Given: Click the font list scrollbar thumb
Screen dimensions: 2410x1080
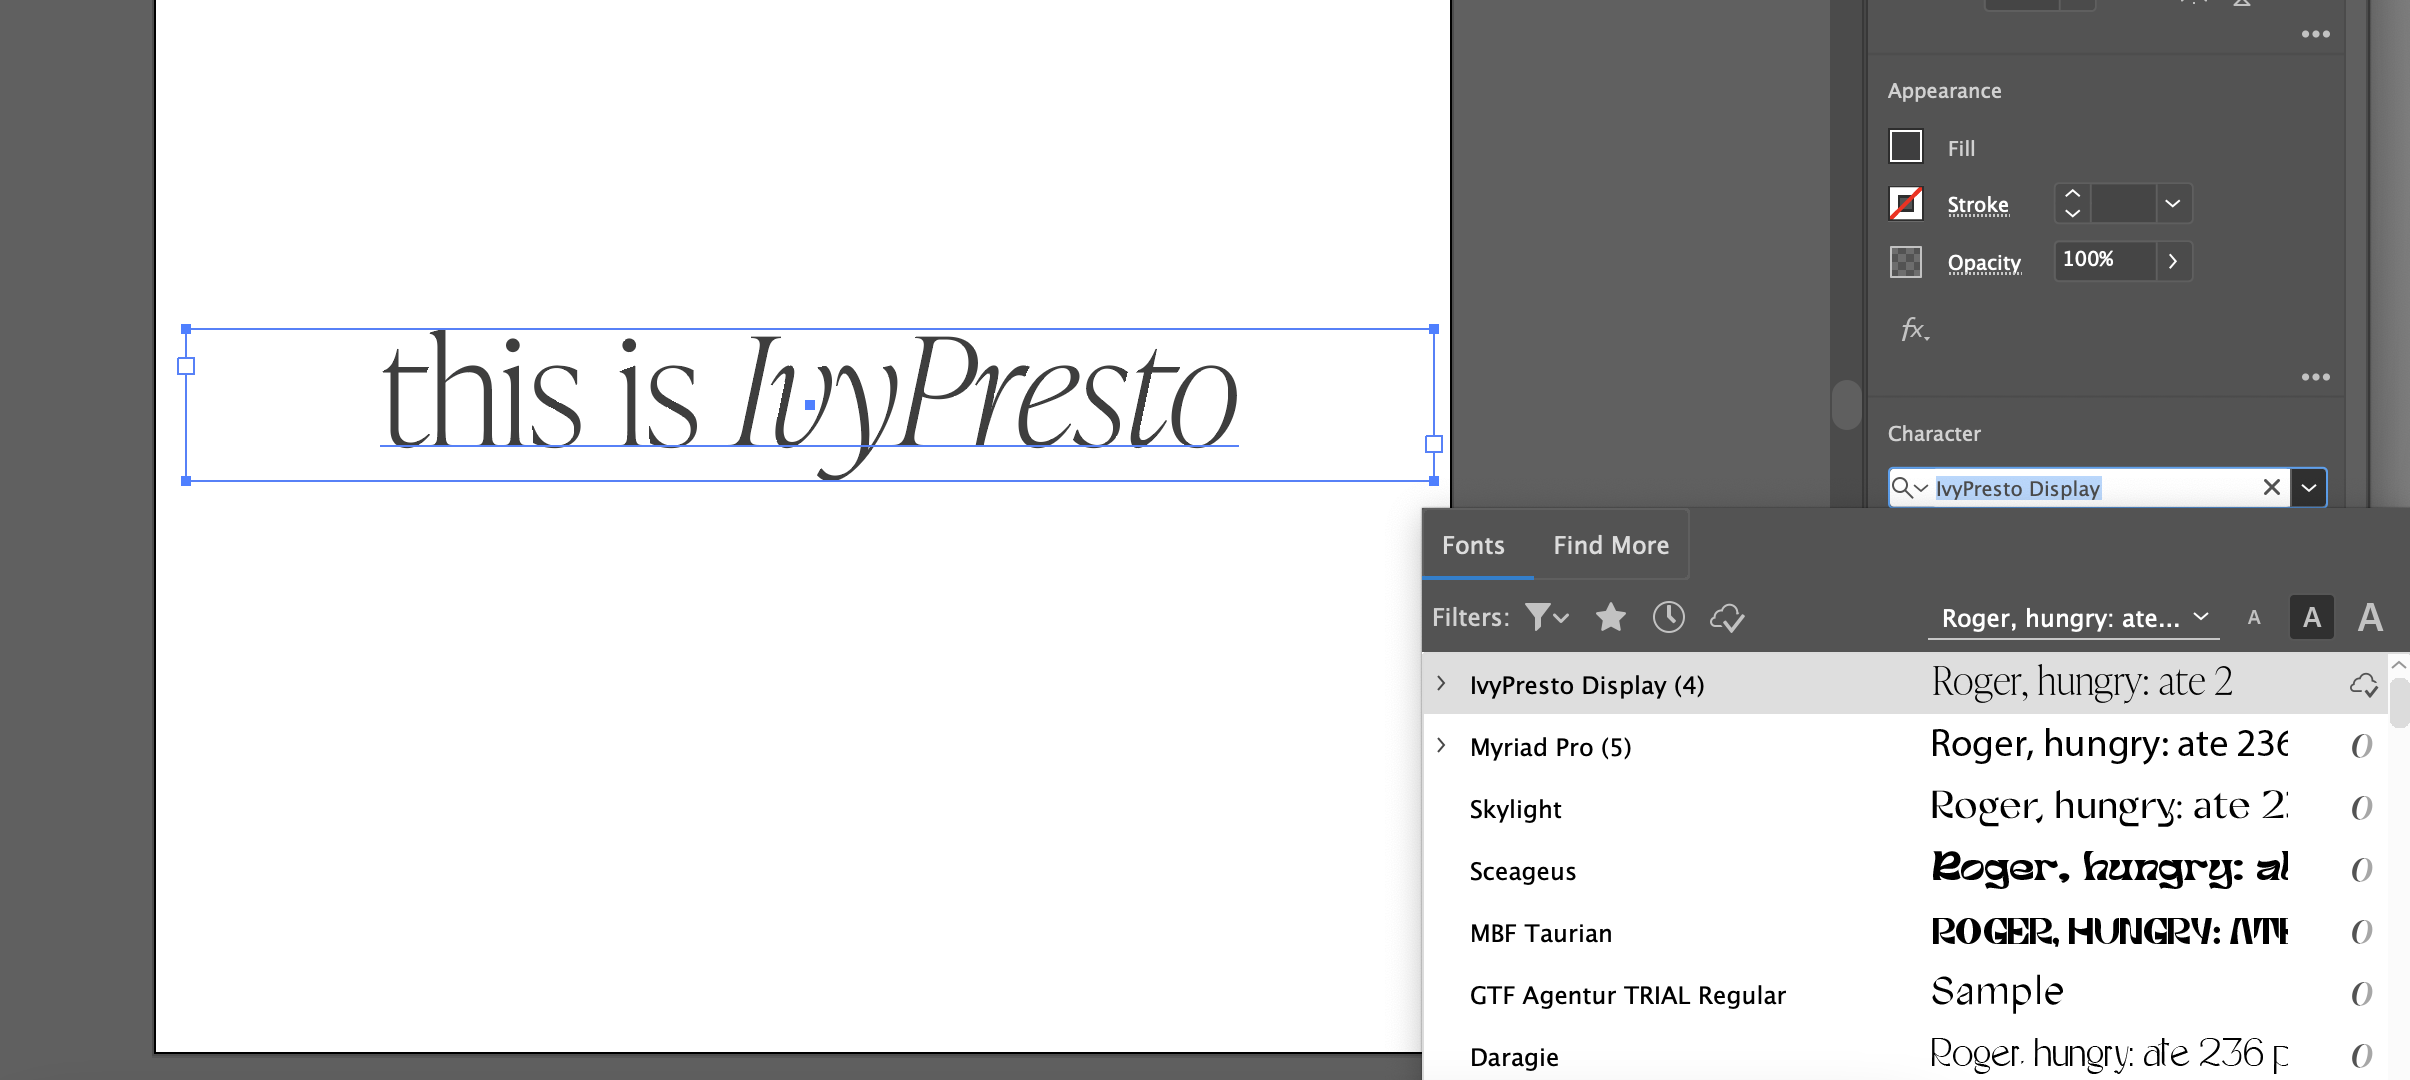Looking at the screenshot, I should (x=2399, y=703).
